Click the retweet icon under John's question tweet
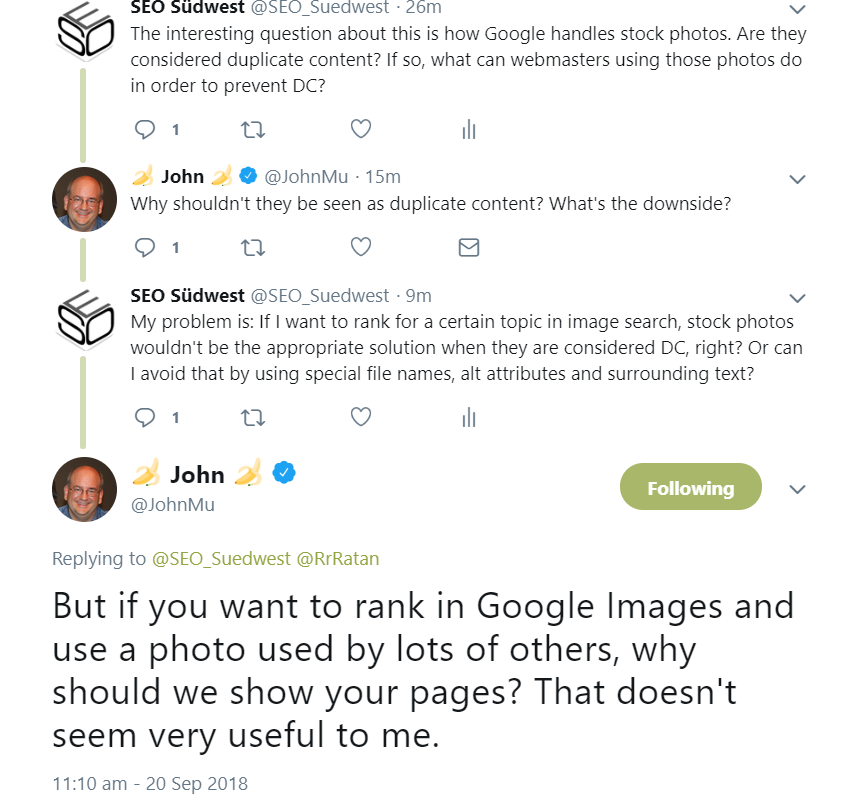Image resolution: width=857 pixels, height=803 pixels. click(x=252, y=247)
